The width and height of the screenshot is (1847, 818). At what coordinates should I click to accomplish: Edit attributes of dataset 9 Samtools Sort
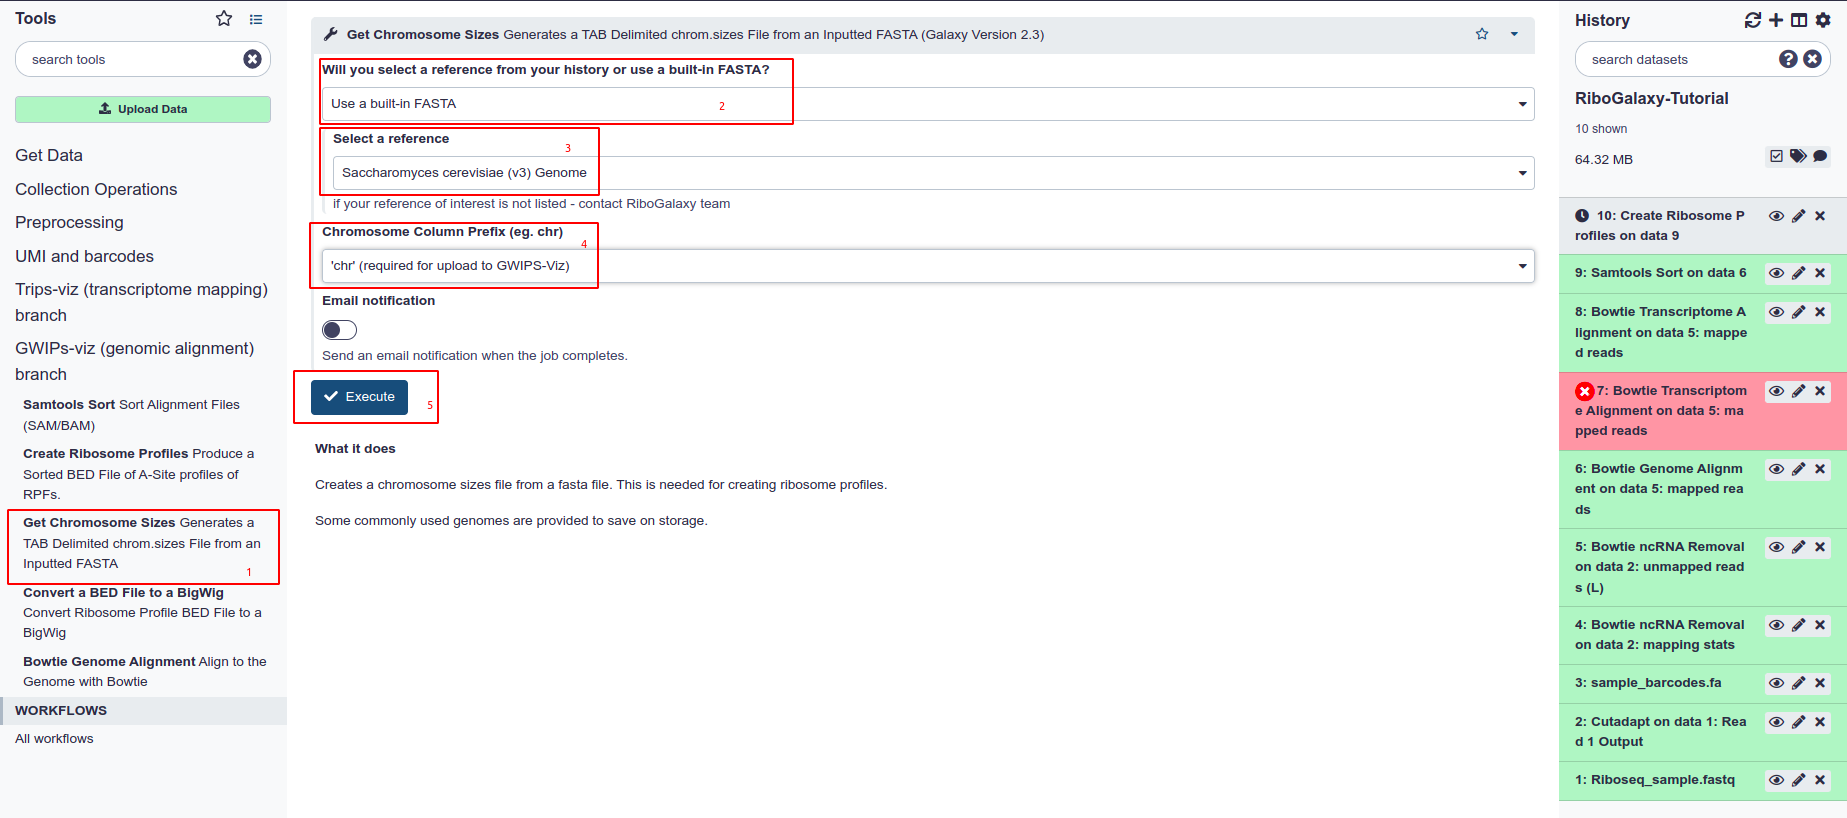click(x=1798, y=273)
